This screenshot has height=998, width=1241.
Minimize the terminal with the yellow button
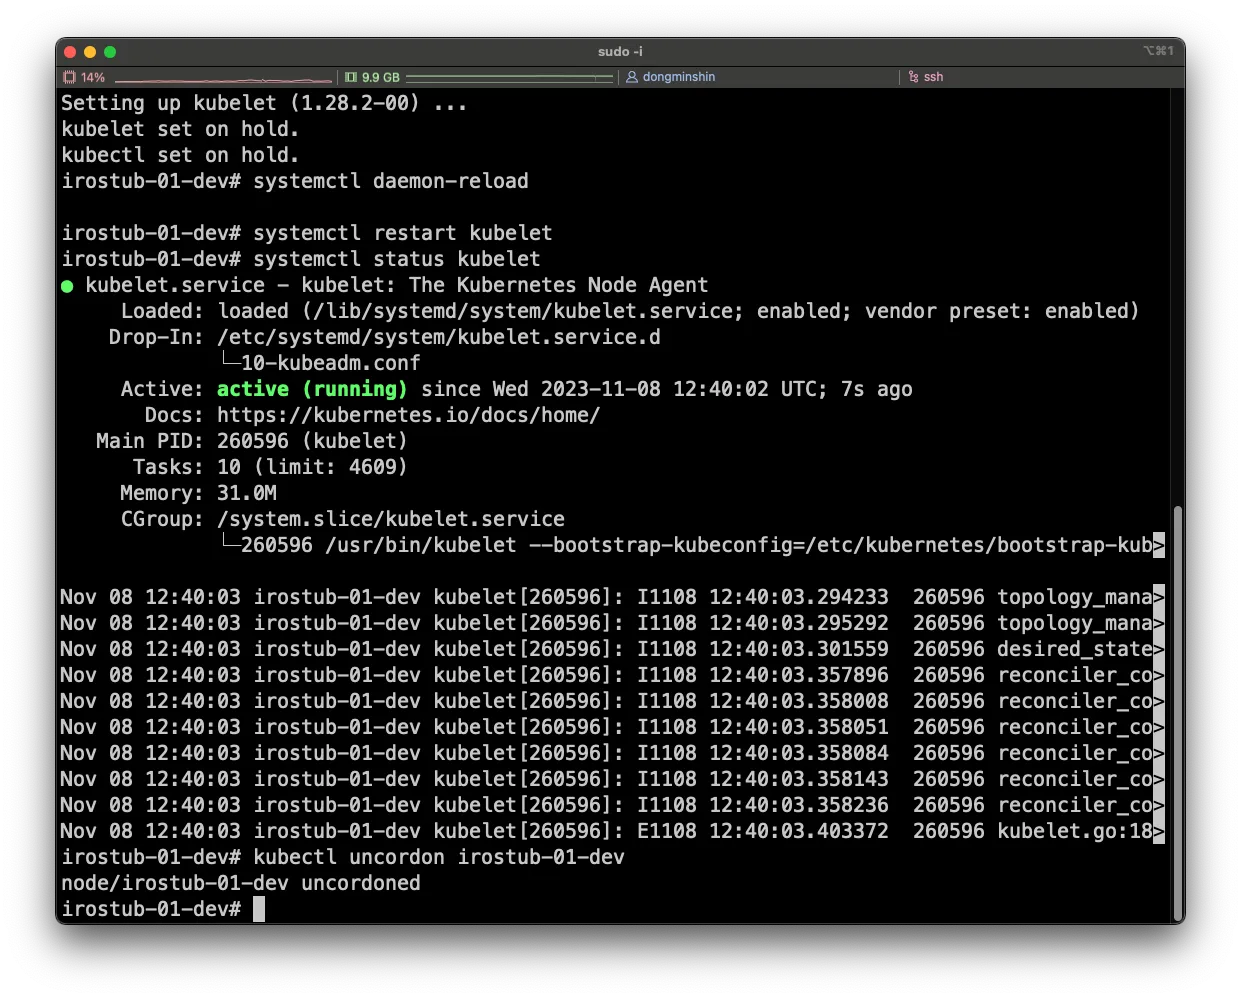pos(90,52)
